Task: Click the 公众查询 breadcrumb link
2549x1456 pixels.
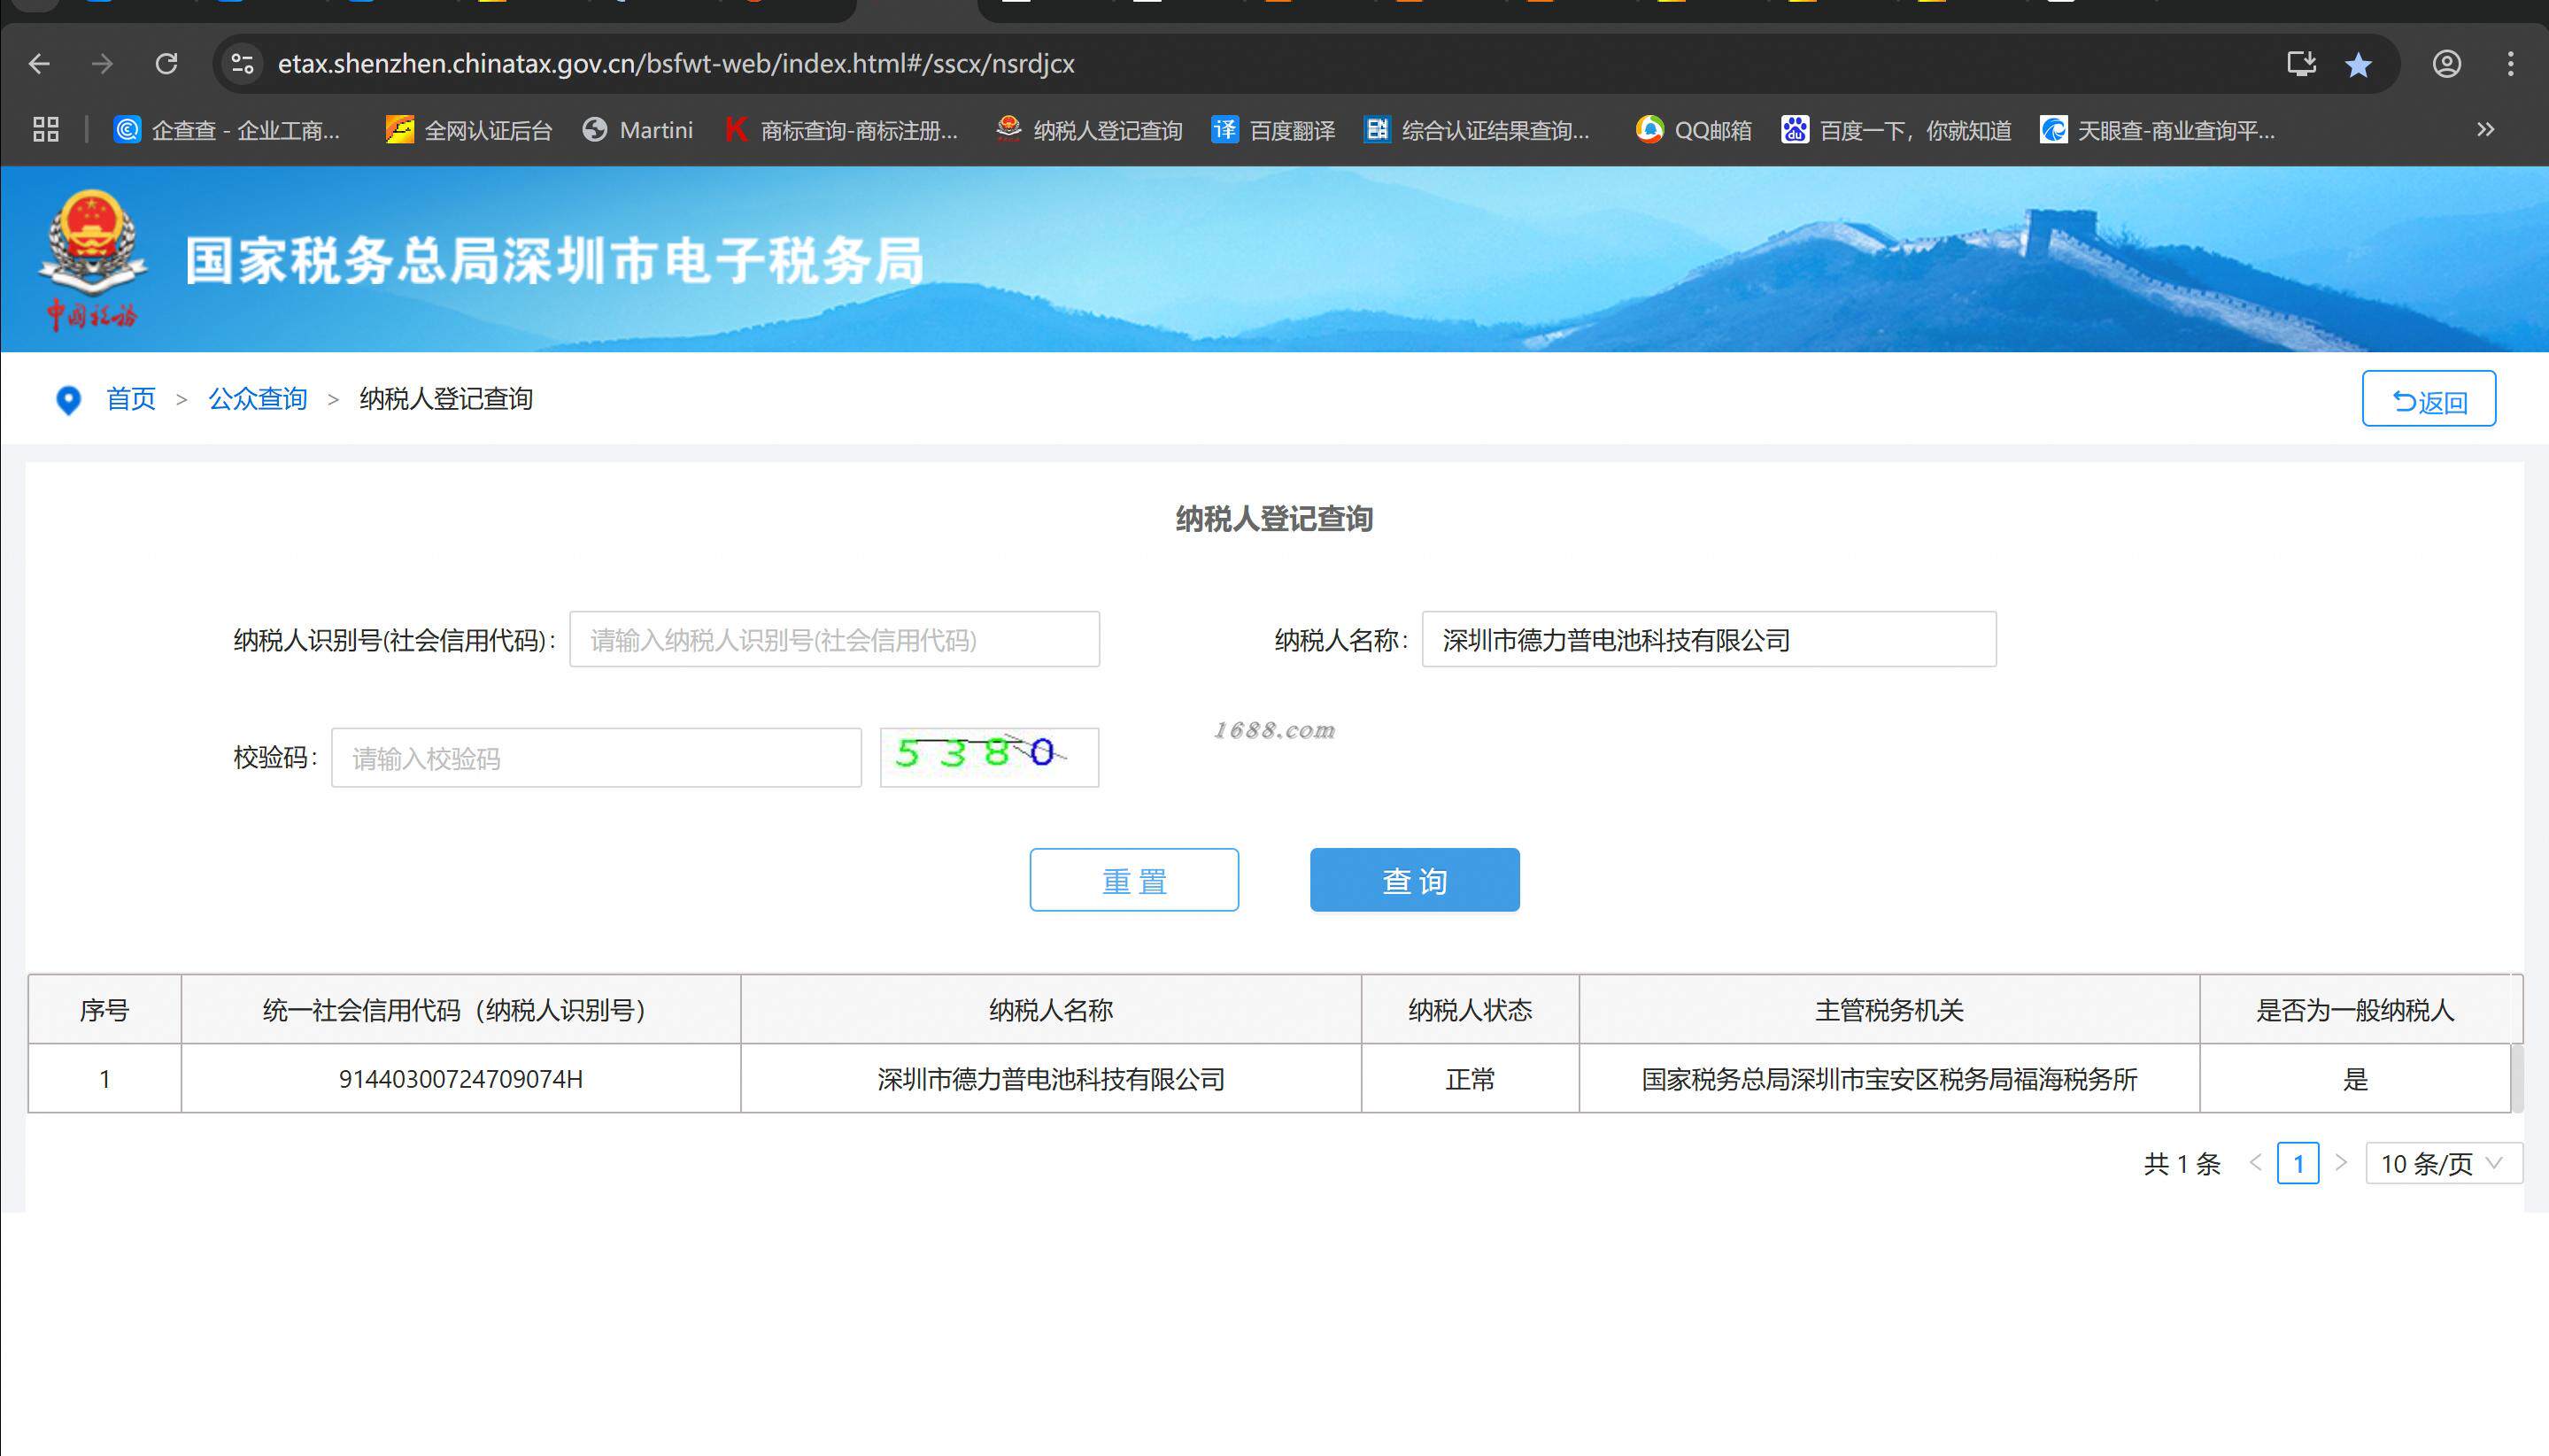Action: click(257, 399)
